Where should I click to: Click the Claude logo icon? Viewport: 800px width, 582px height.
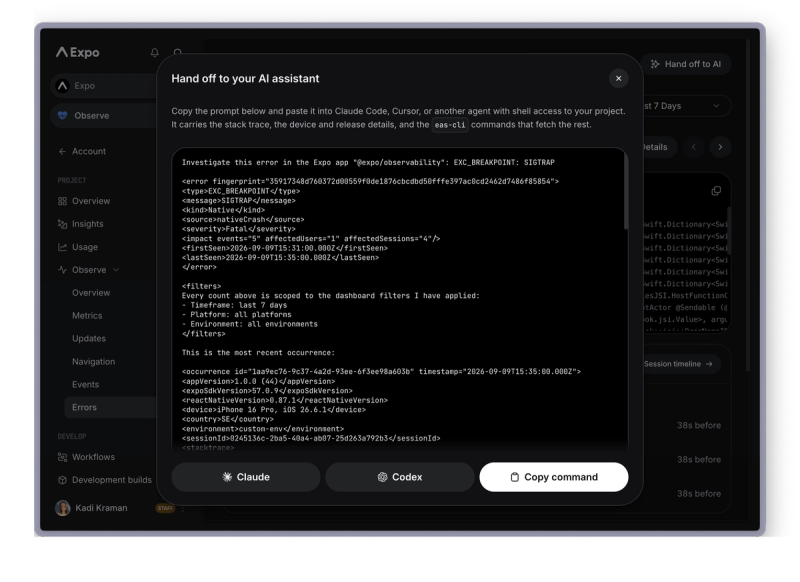click(x=227, y=477)
